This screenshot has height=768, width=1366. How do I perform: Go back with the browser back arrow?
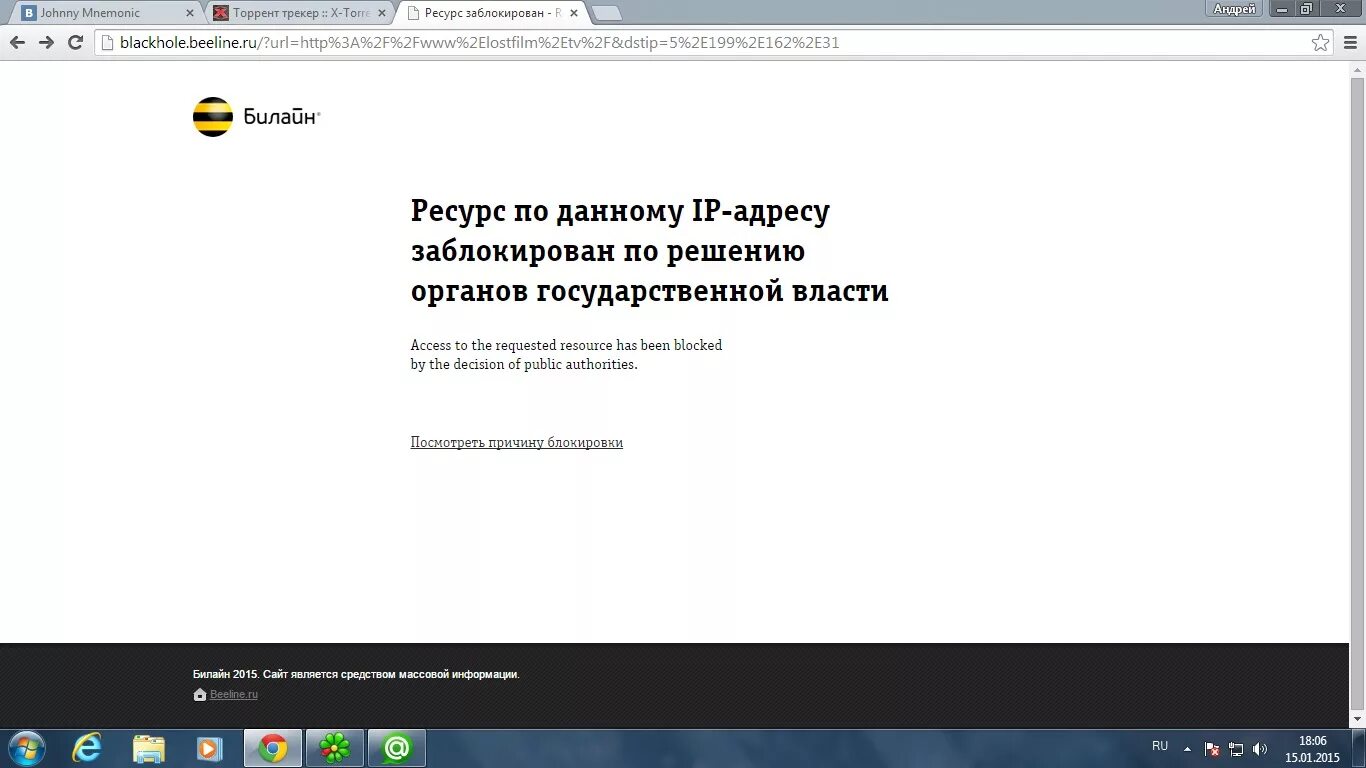17,42
